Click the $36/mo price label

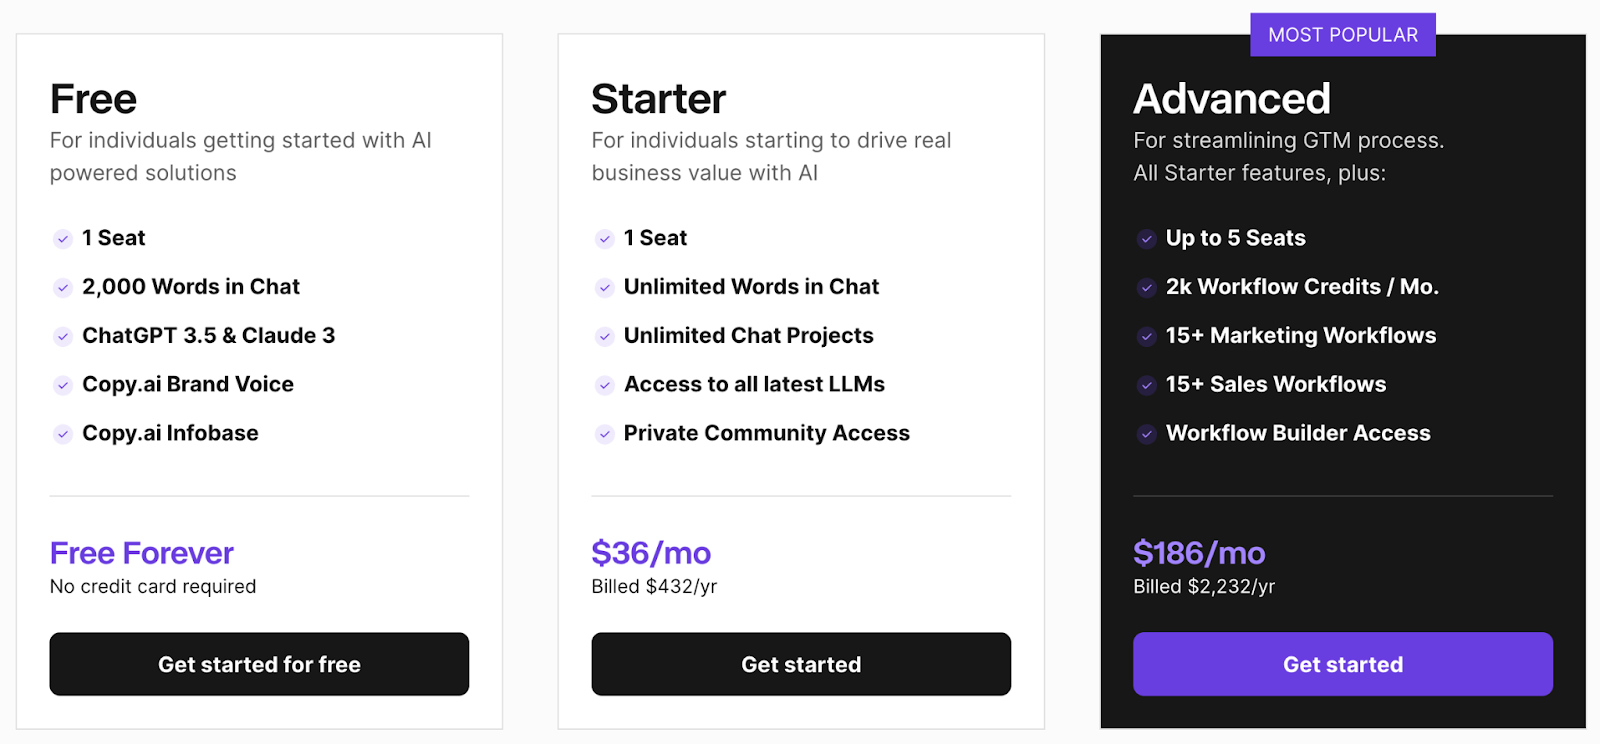[x=651, y=553]
